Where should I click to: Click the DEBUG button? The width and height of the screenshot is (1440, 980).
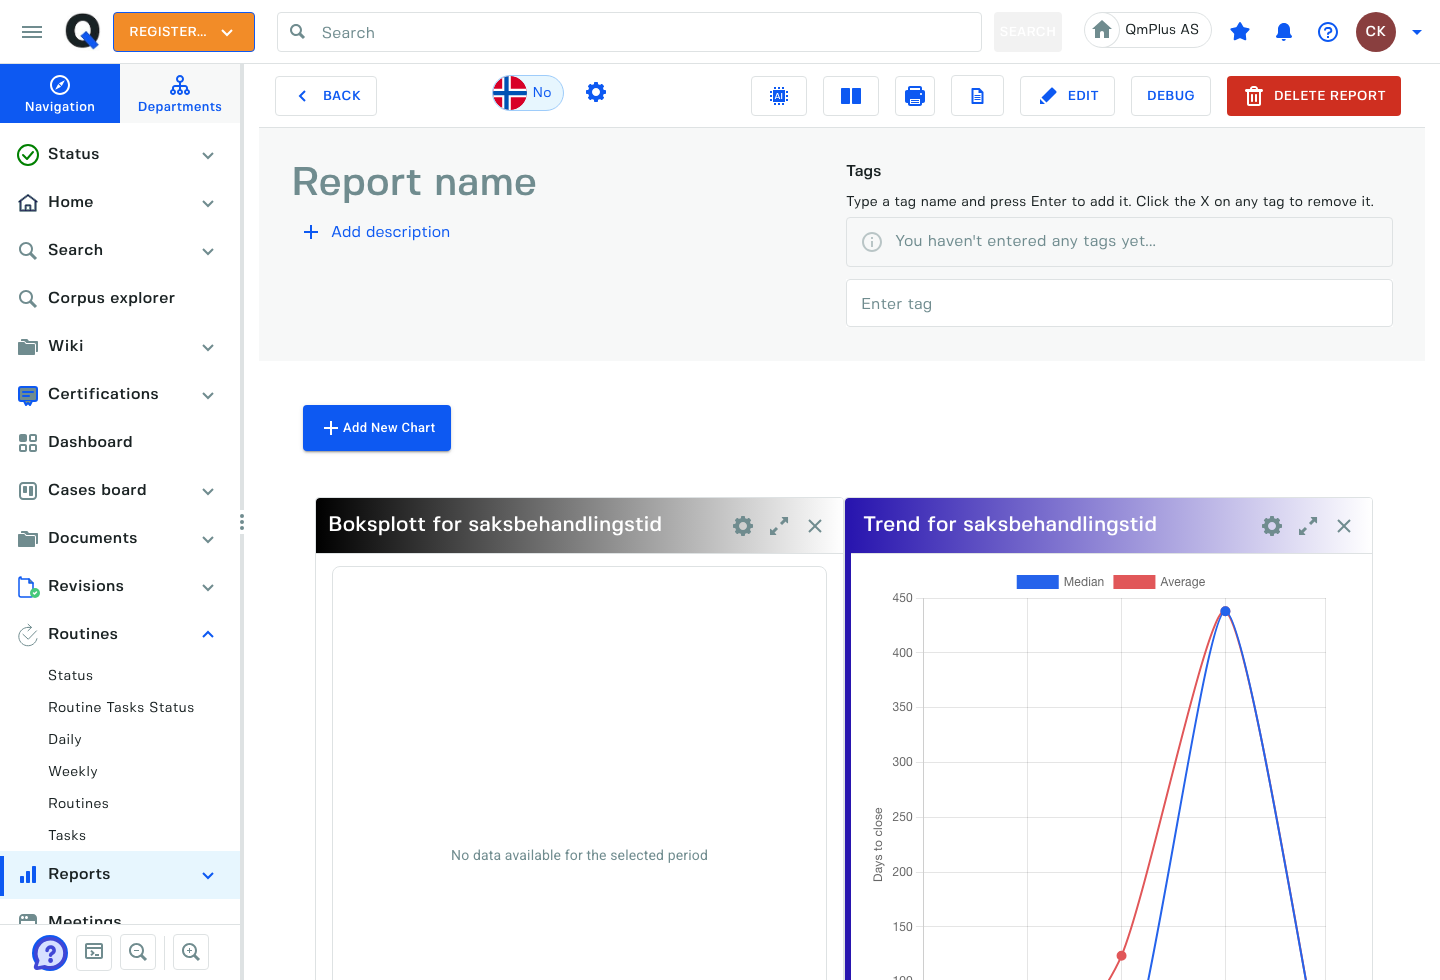pos(1171,96)
